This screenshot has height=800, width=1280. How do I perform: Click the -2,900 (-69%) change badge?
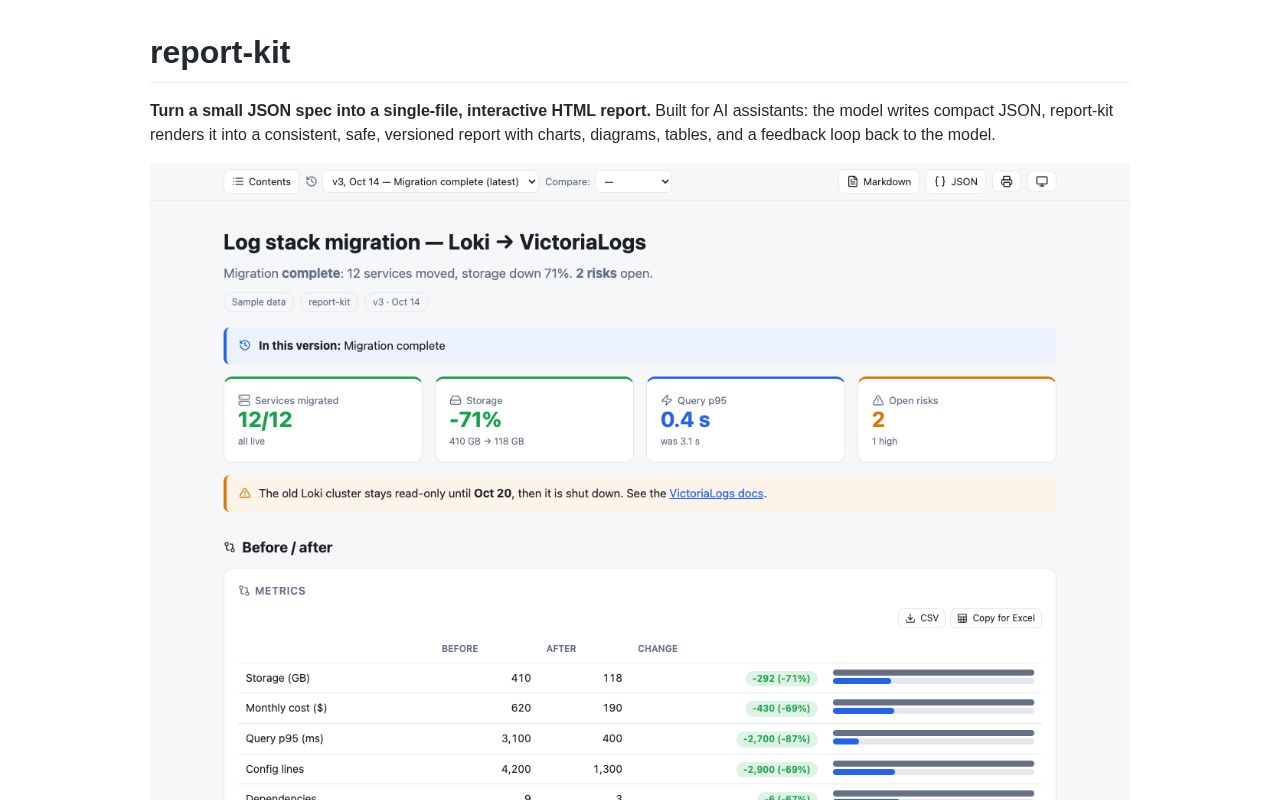click(777, 769)
